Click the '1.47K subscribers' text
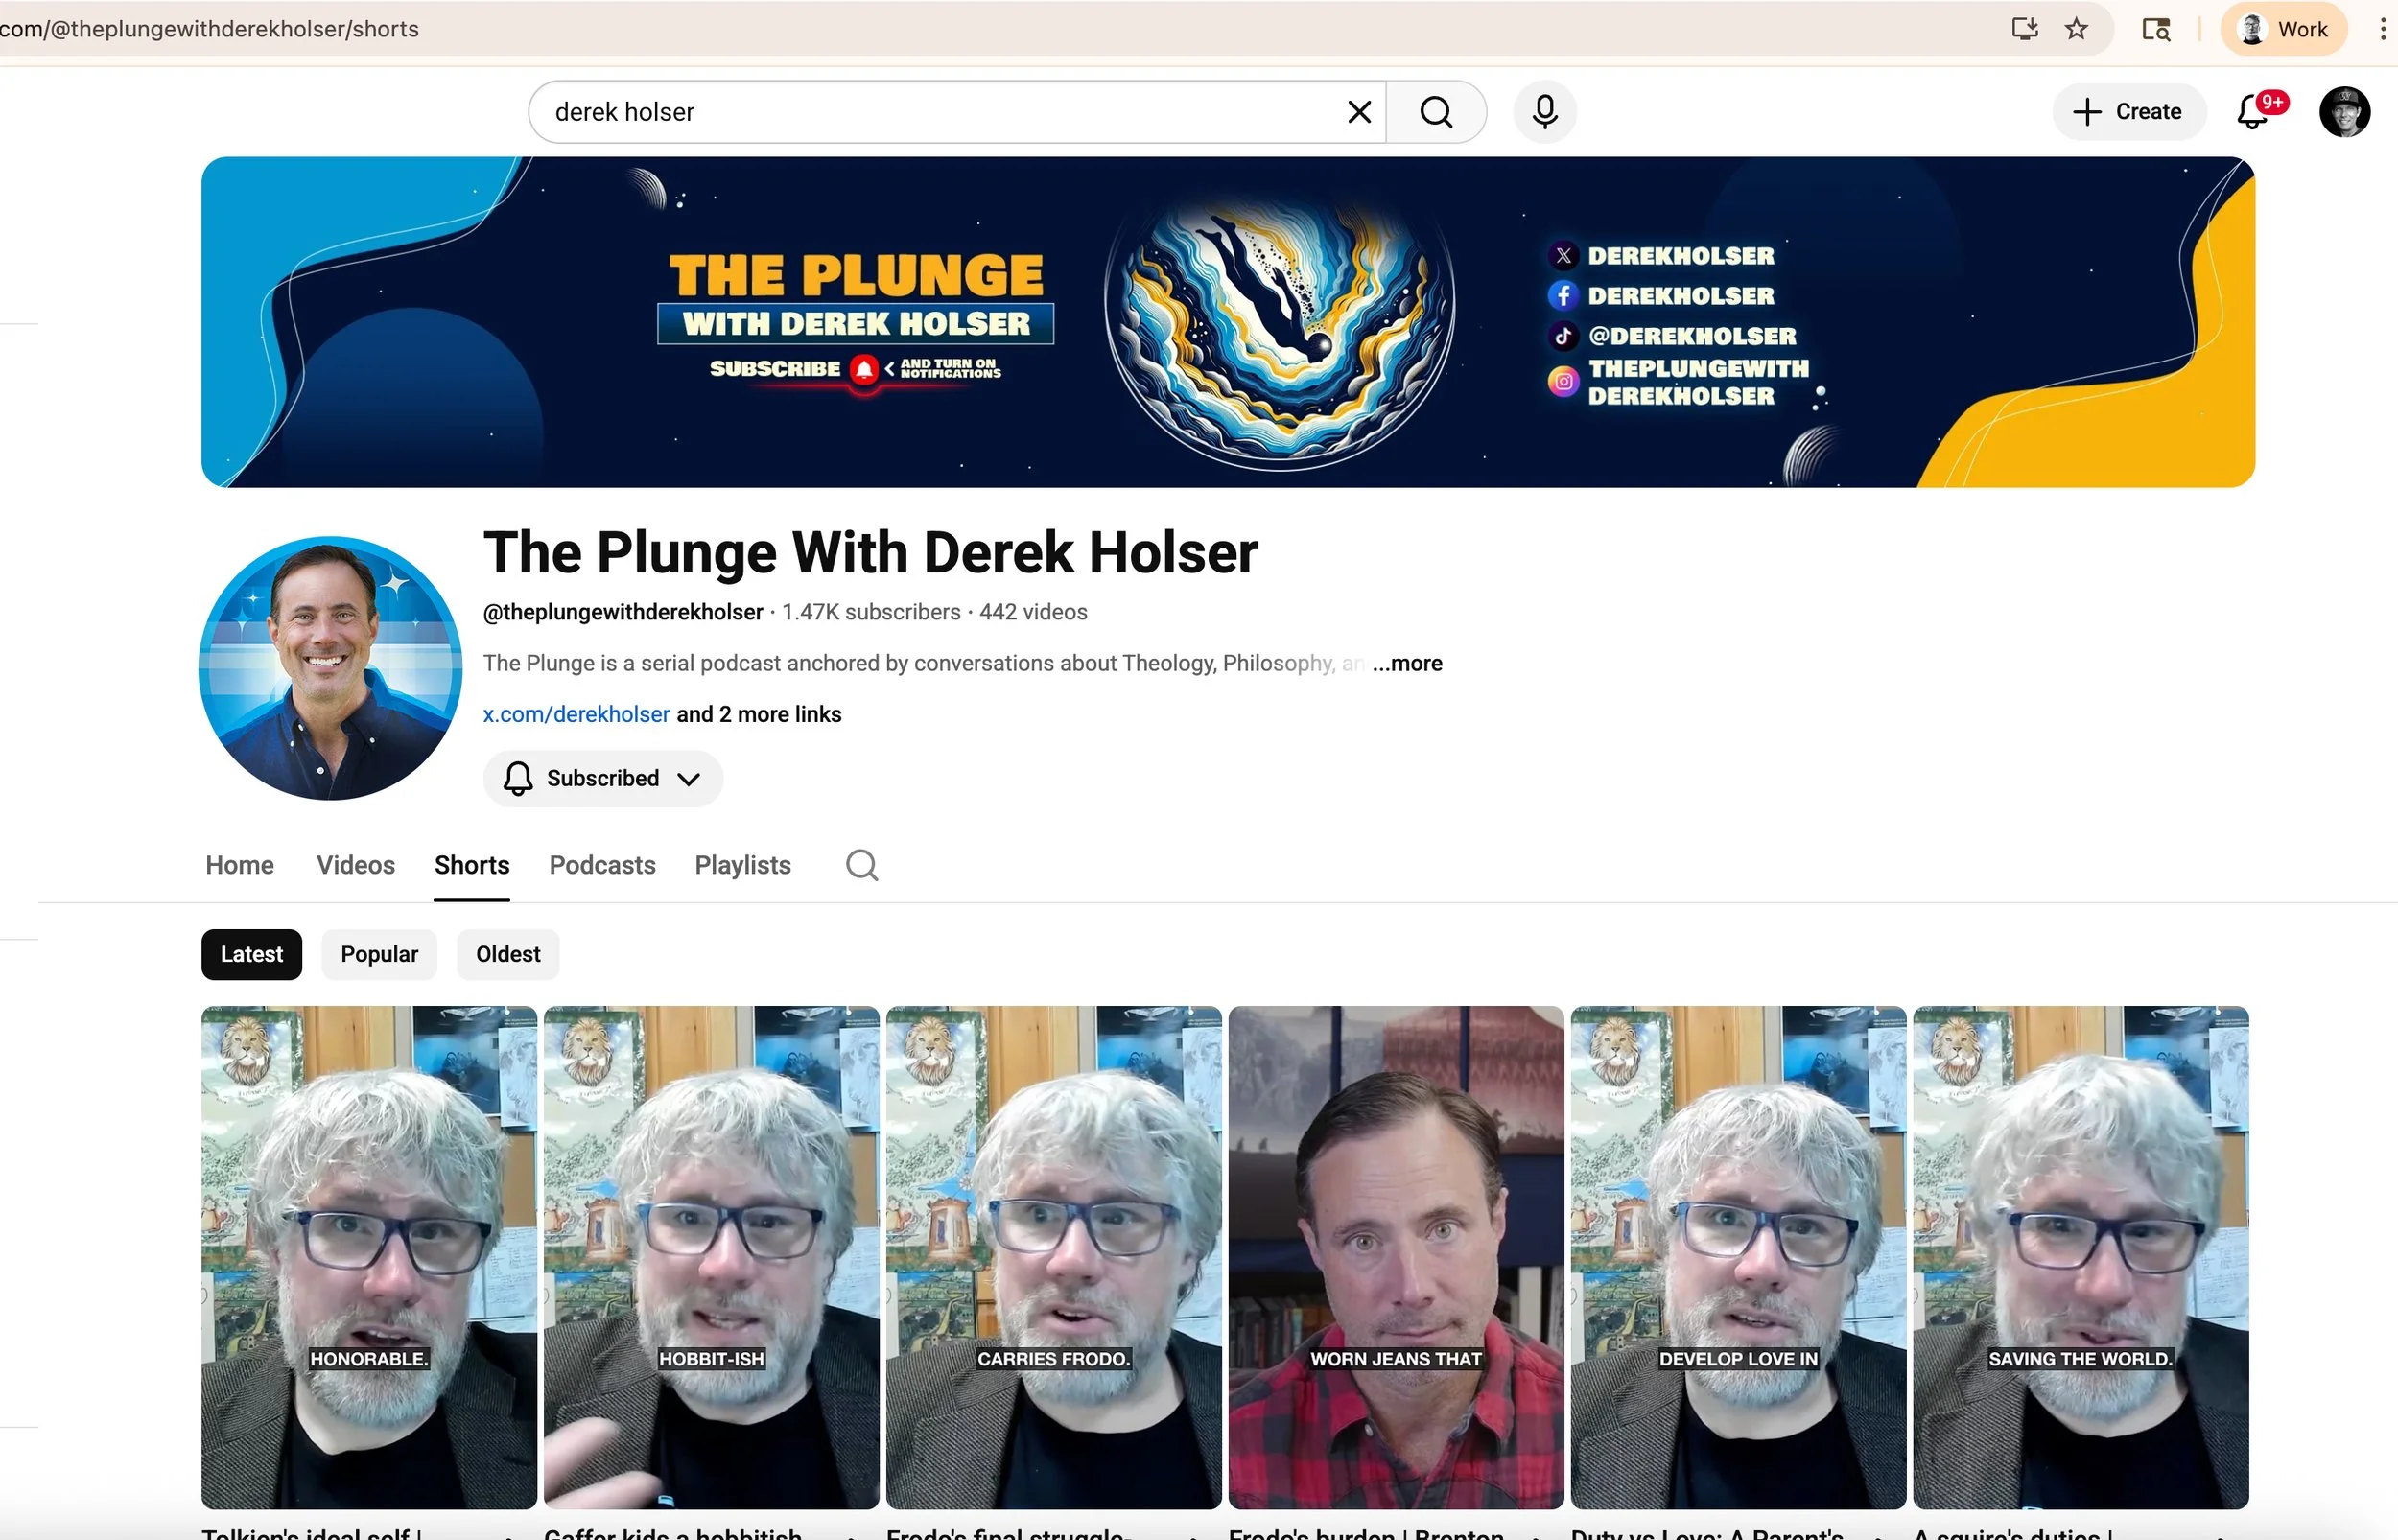Screen dimensions: 2398x1540 (871, 612)
